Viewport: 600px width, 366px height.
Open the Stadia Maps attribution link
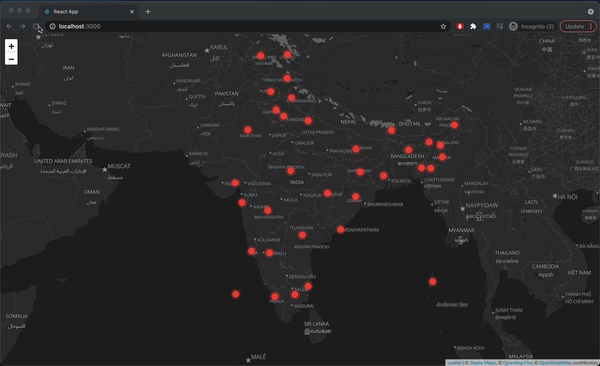pos(482,363)
